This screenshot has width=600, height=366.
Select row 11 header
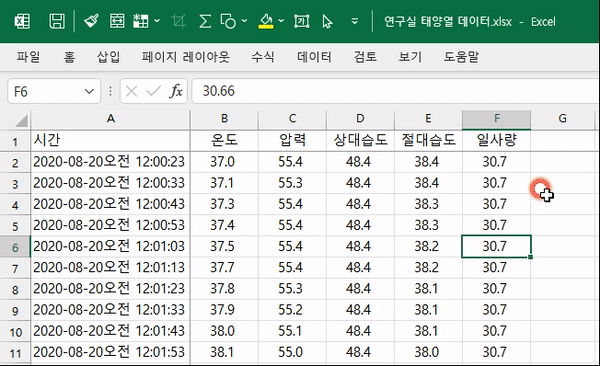15,353
